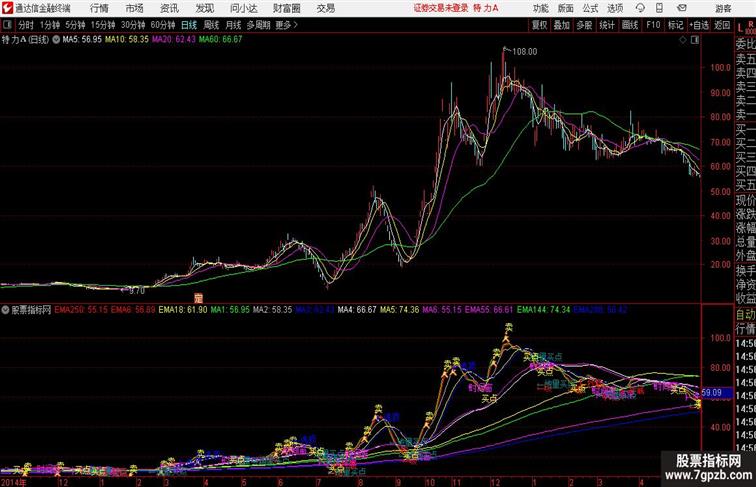Open the mail envelope icon
Viewport: 756px width, 487px height.
coord(682,8)
